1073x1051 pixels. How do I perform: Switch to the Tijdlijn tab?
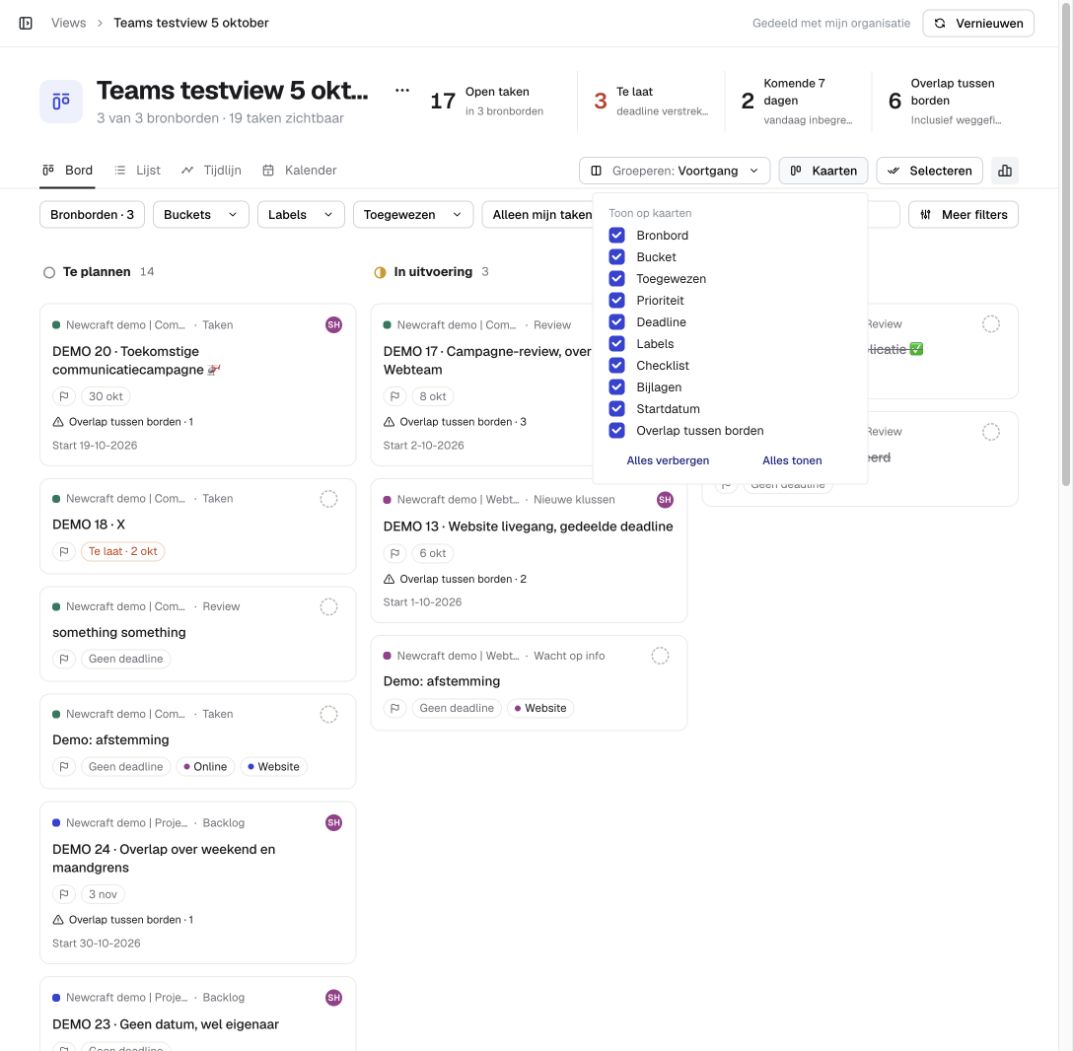[211, 170]
